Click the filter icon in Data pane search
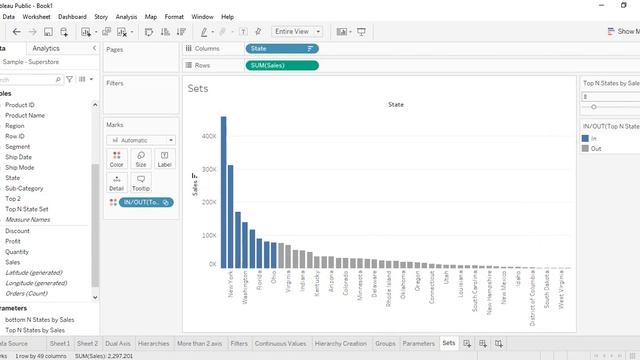 69,79
